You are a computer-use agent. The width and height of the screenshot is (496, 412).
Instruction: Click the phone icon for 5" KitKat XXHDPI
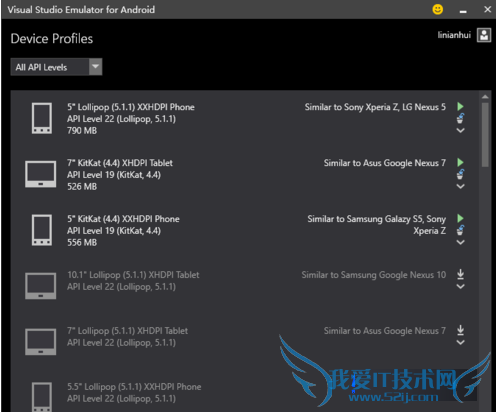coord(42,230)
